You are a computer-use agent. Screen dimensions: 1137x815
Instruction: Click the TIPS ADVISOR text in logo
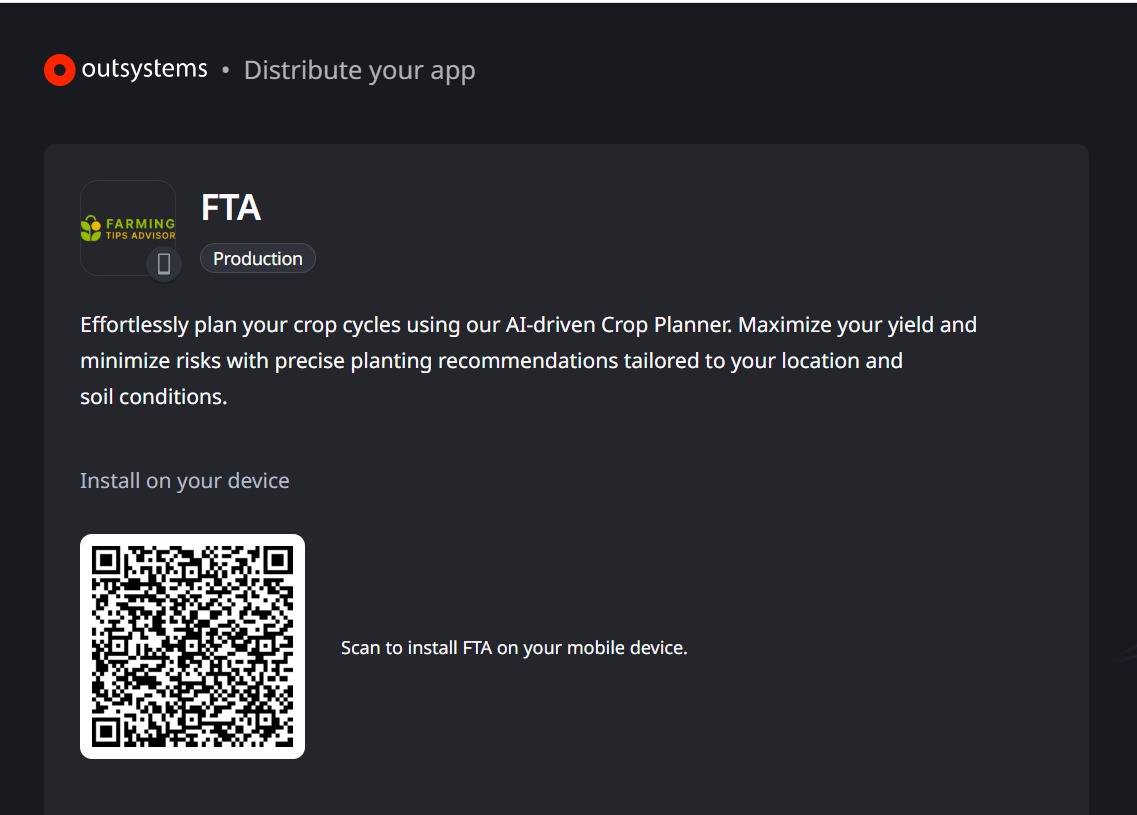(141, 236)
